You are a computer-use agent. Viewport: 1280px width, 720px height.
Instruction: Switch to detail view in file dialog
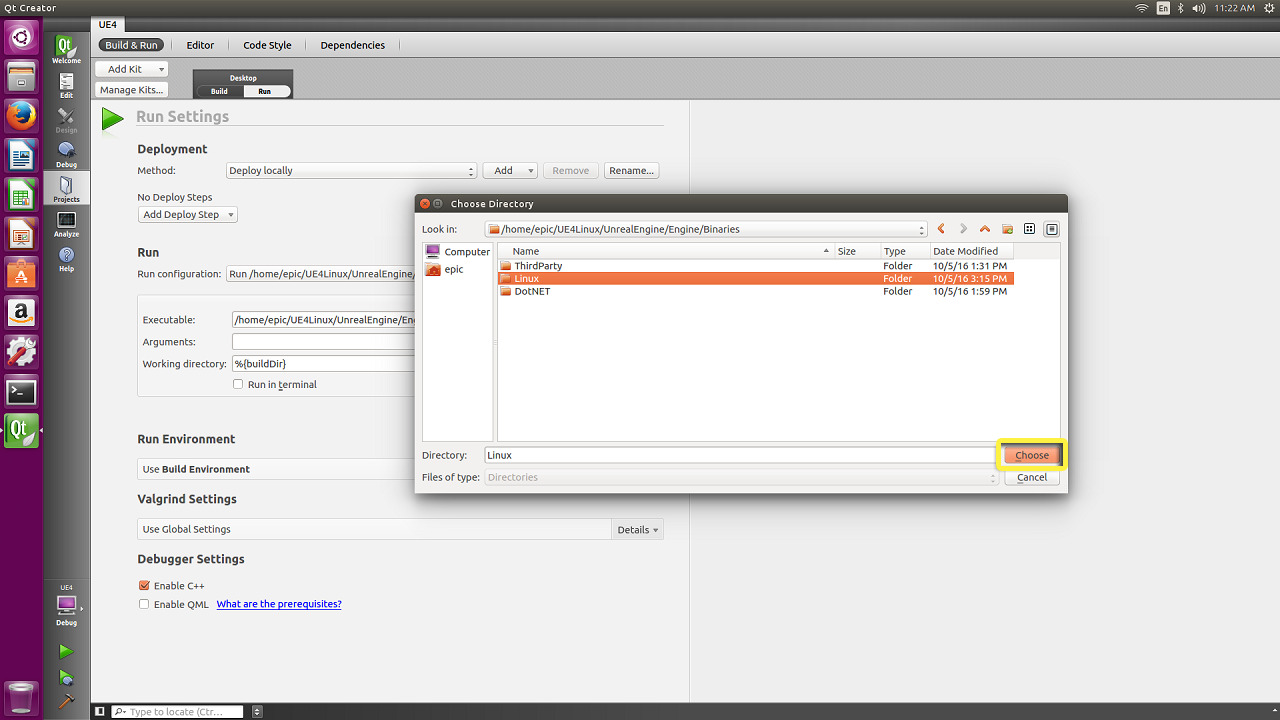pos(1051,229)
